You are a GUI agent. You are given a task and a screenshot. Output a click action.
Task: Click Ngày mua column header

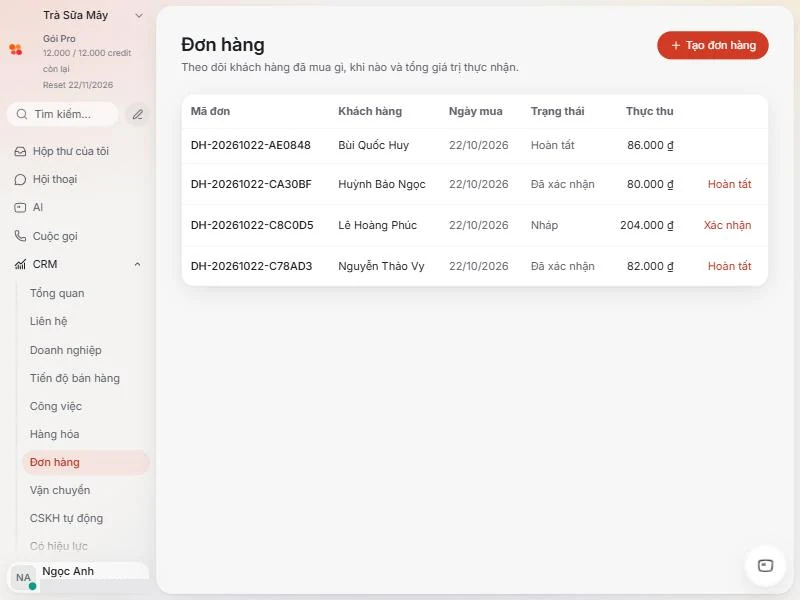(x=476, y=111)
